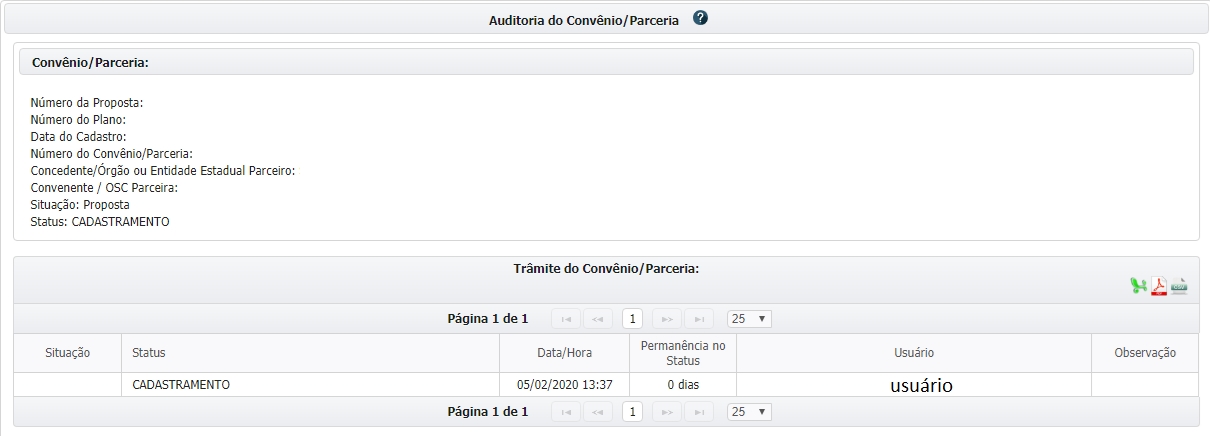Go to previous page in bottom paginator
1210x436 pixels.
[597, 412]
